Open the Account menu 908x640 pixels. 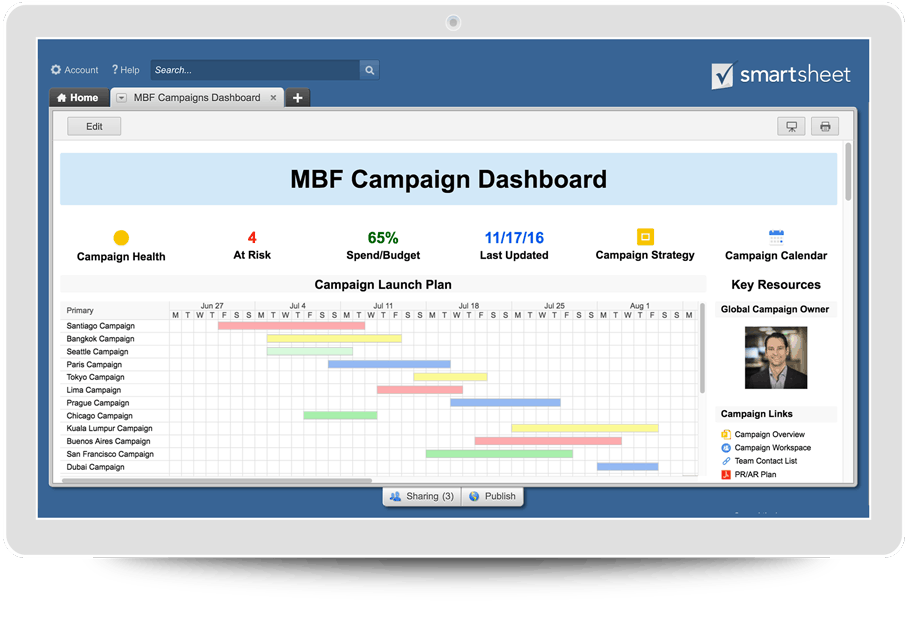[x=75, y=70]
